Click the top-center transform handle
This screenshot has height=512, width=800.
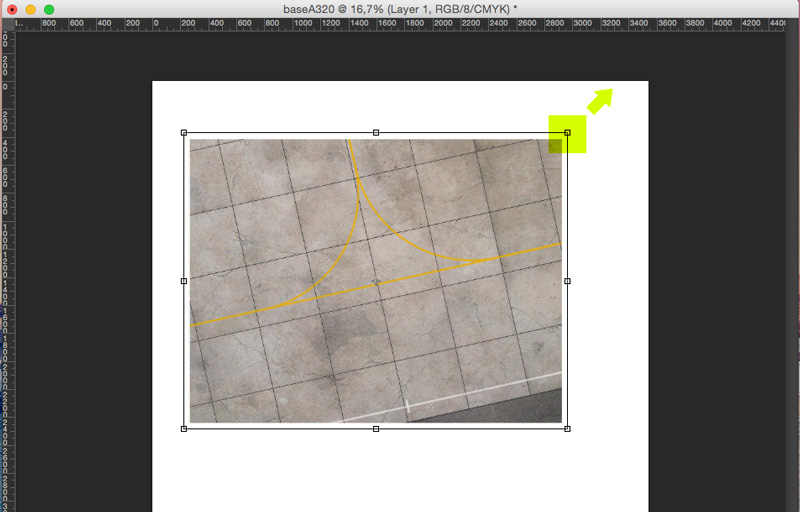(x=376, y=133)
